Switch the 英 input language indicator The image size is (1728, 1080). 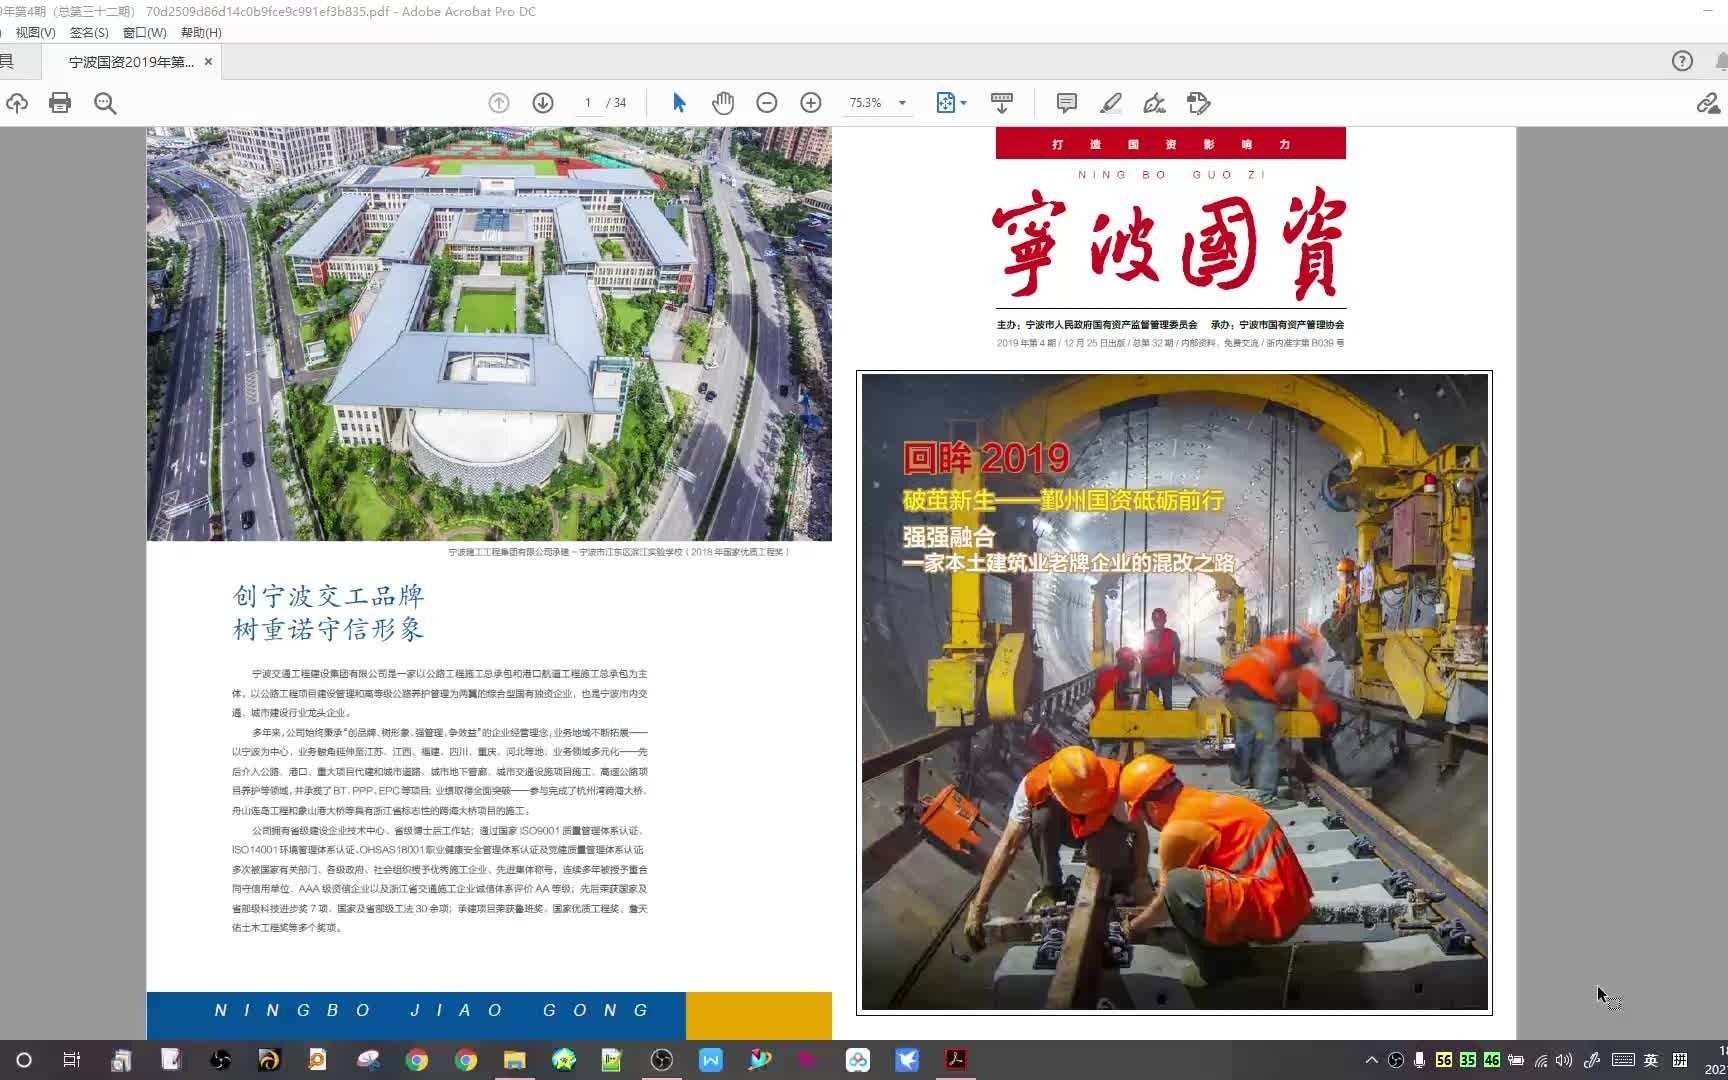[x=1651, y=1060]
